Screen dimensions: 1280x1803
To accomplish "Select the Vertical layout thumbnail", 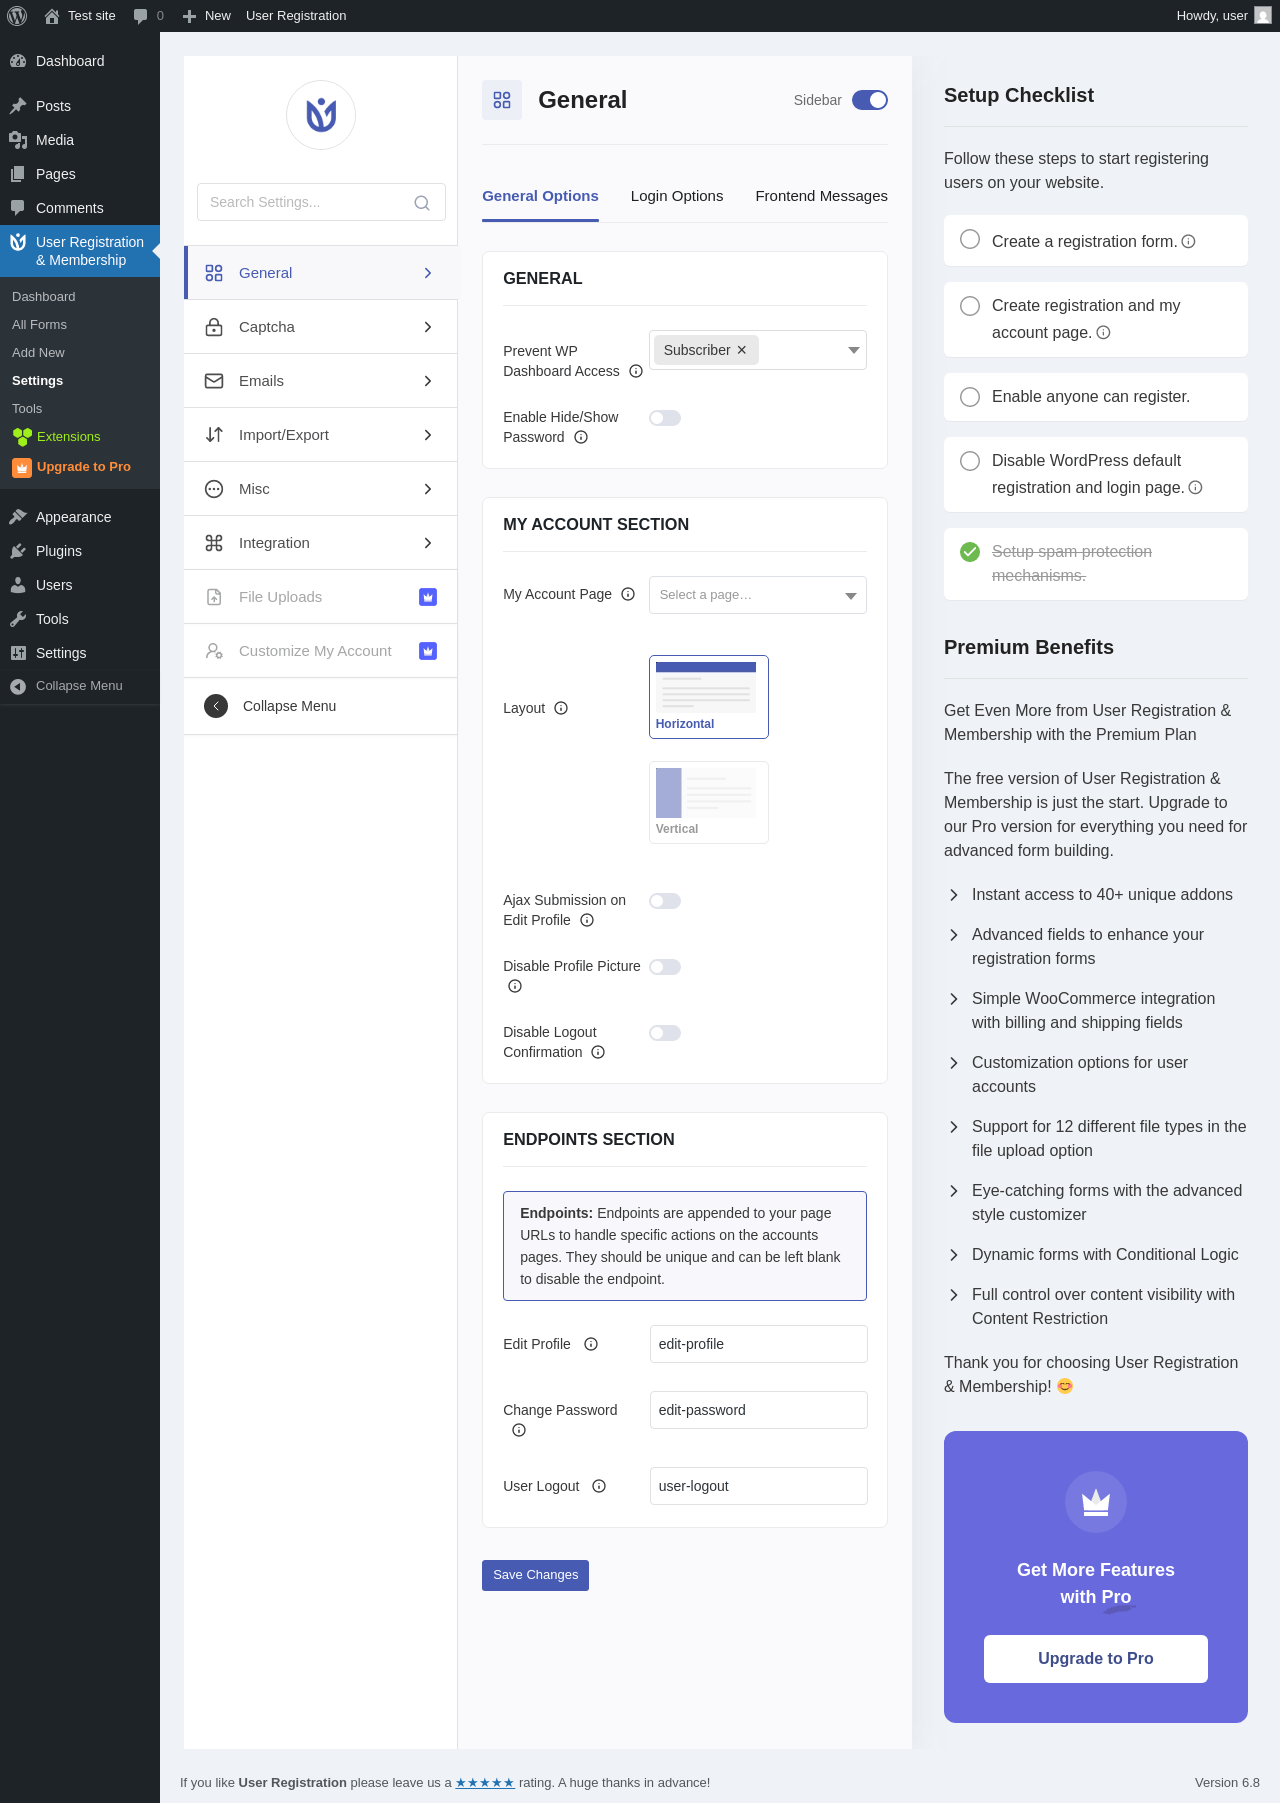I will 709,802.
